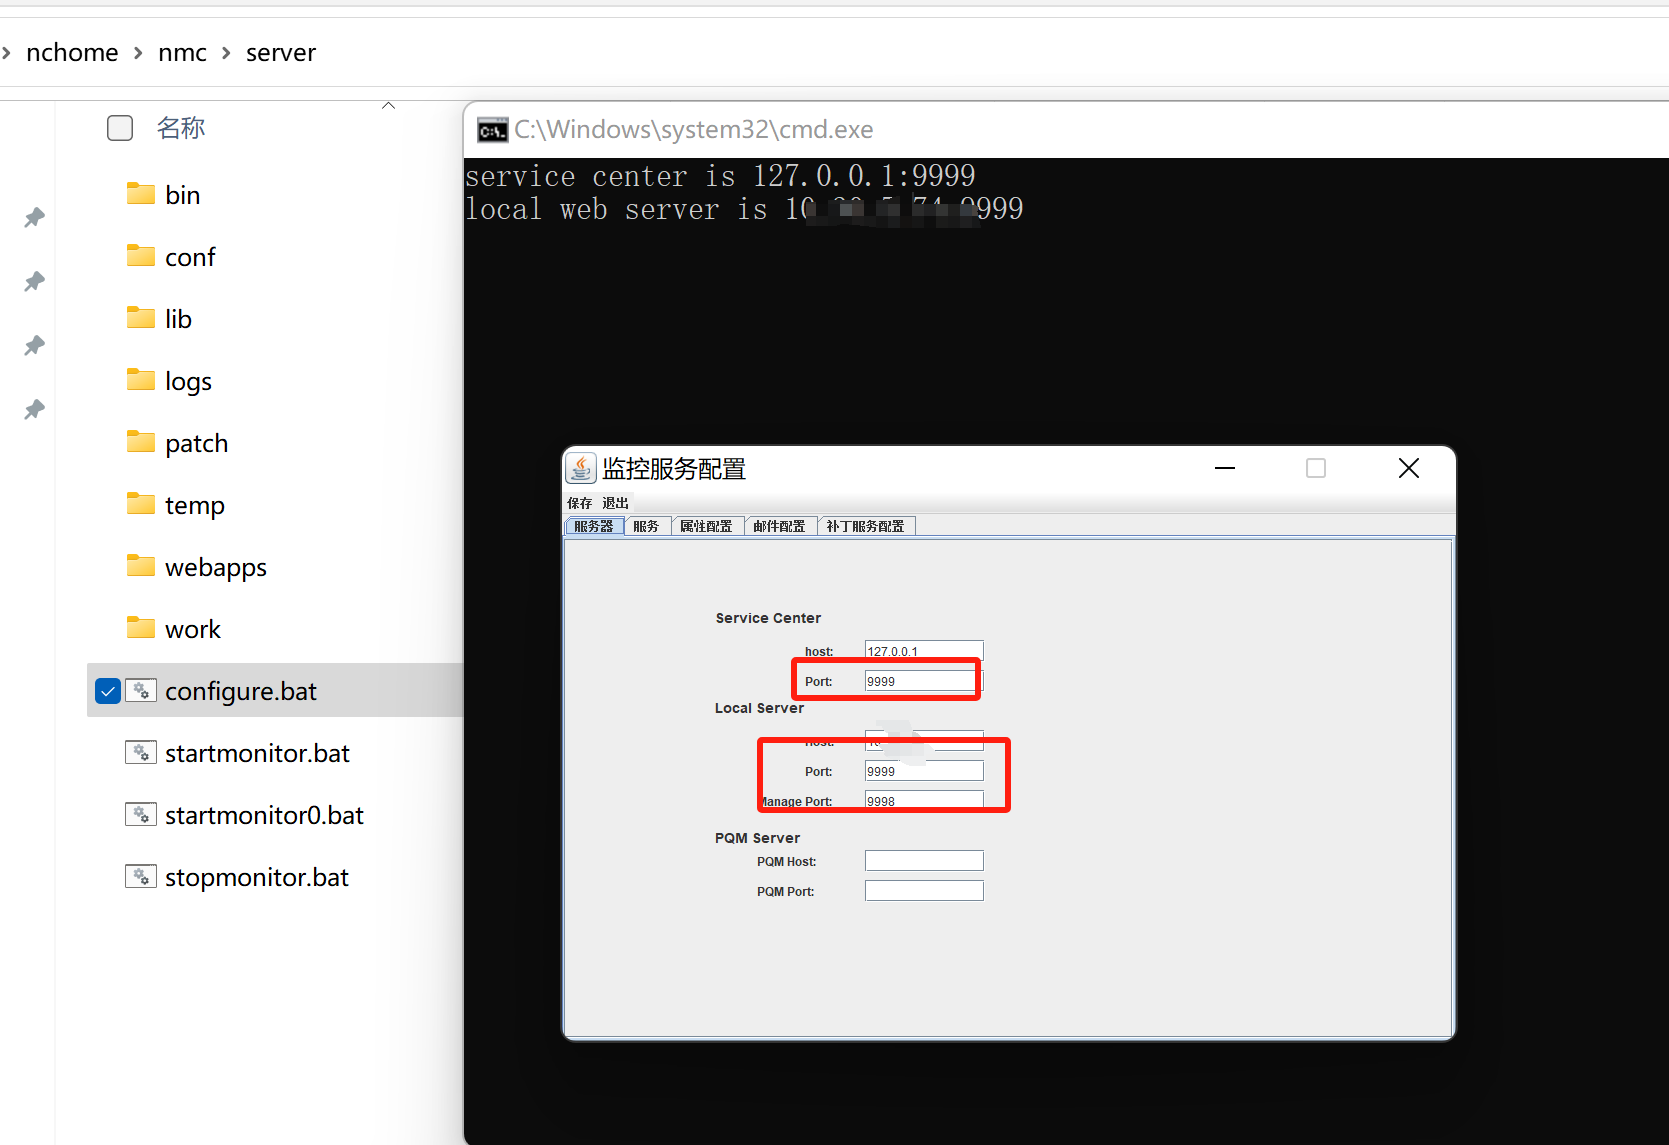Open the webapps folder icon
This screenshot has width=1669, height=1145.
141,566
